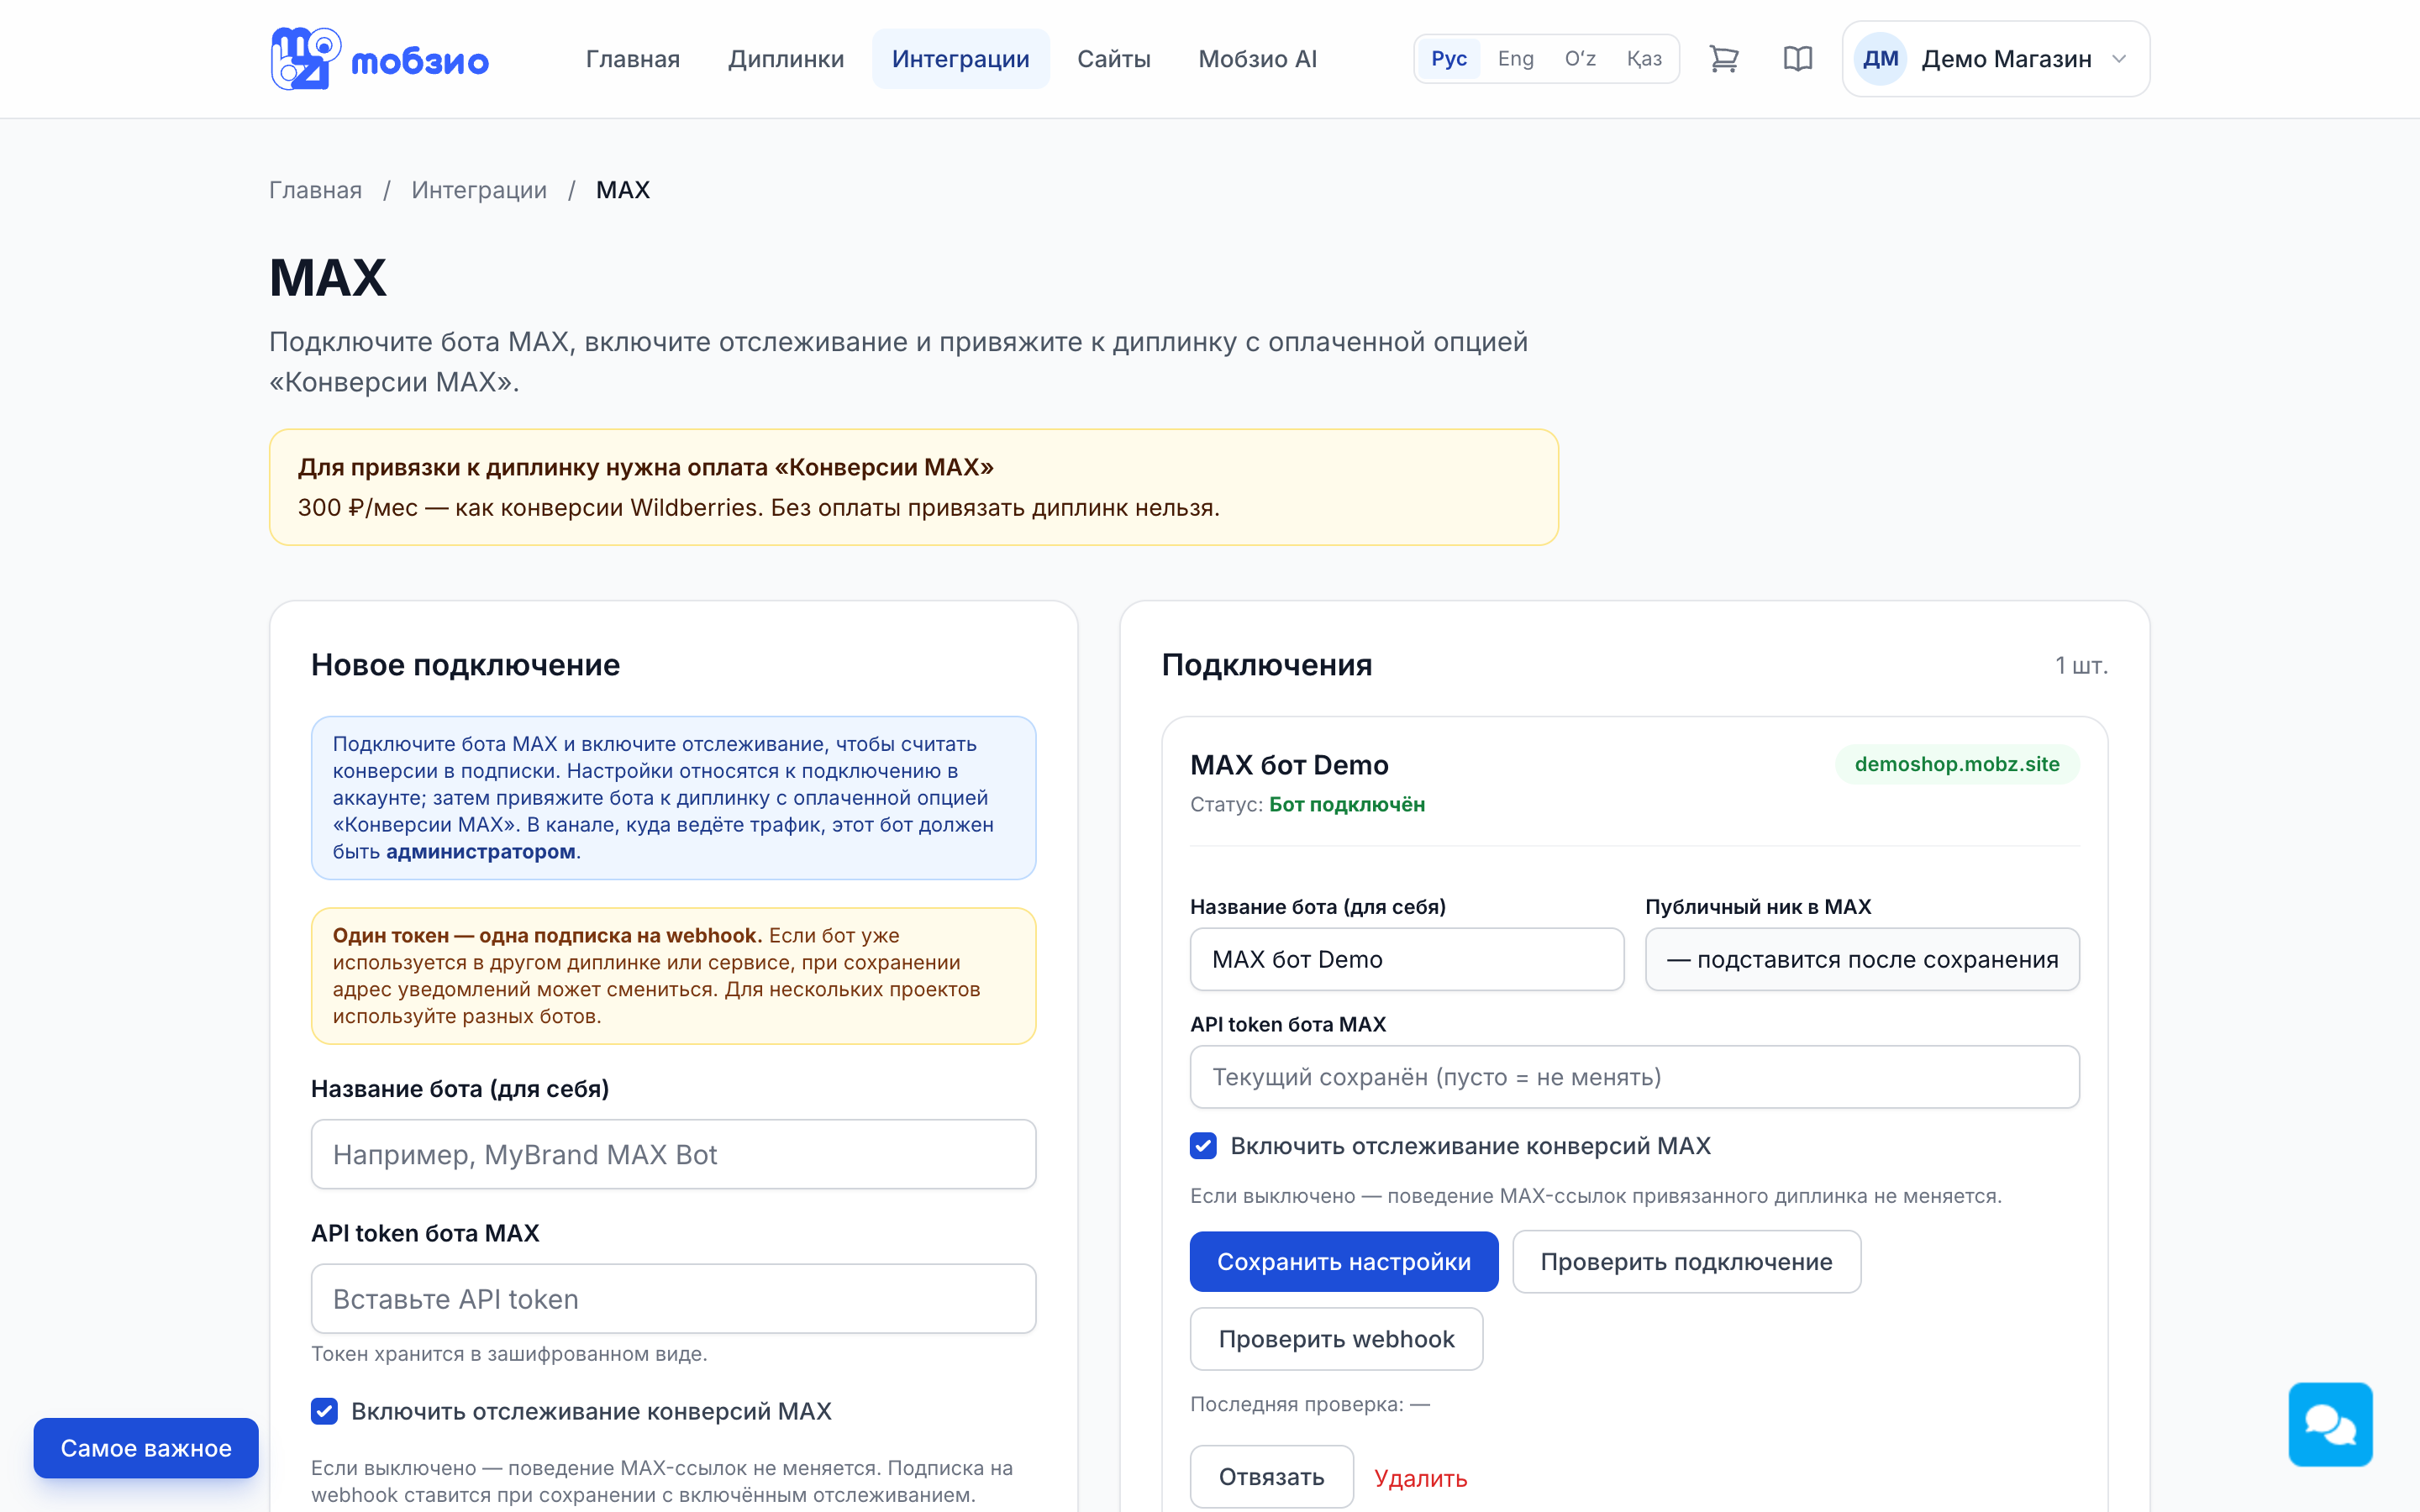Switch language to Қаз
The height and width of the screenshot is (1512, 2420).
tap(1643, 59)
